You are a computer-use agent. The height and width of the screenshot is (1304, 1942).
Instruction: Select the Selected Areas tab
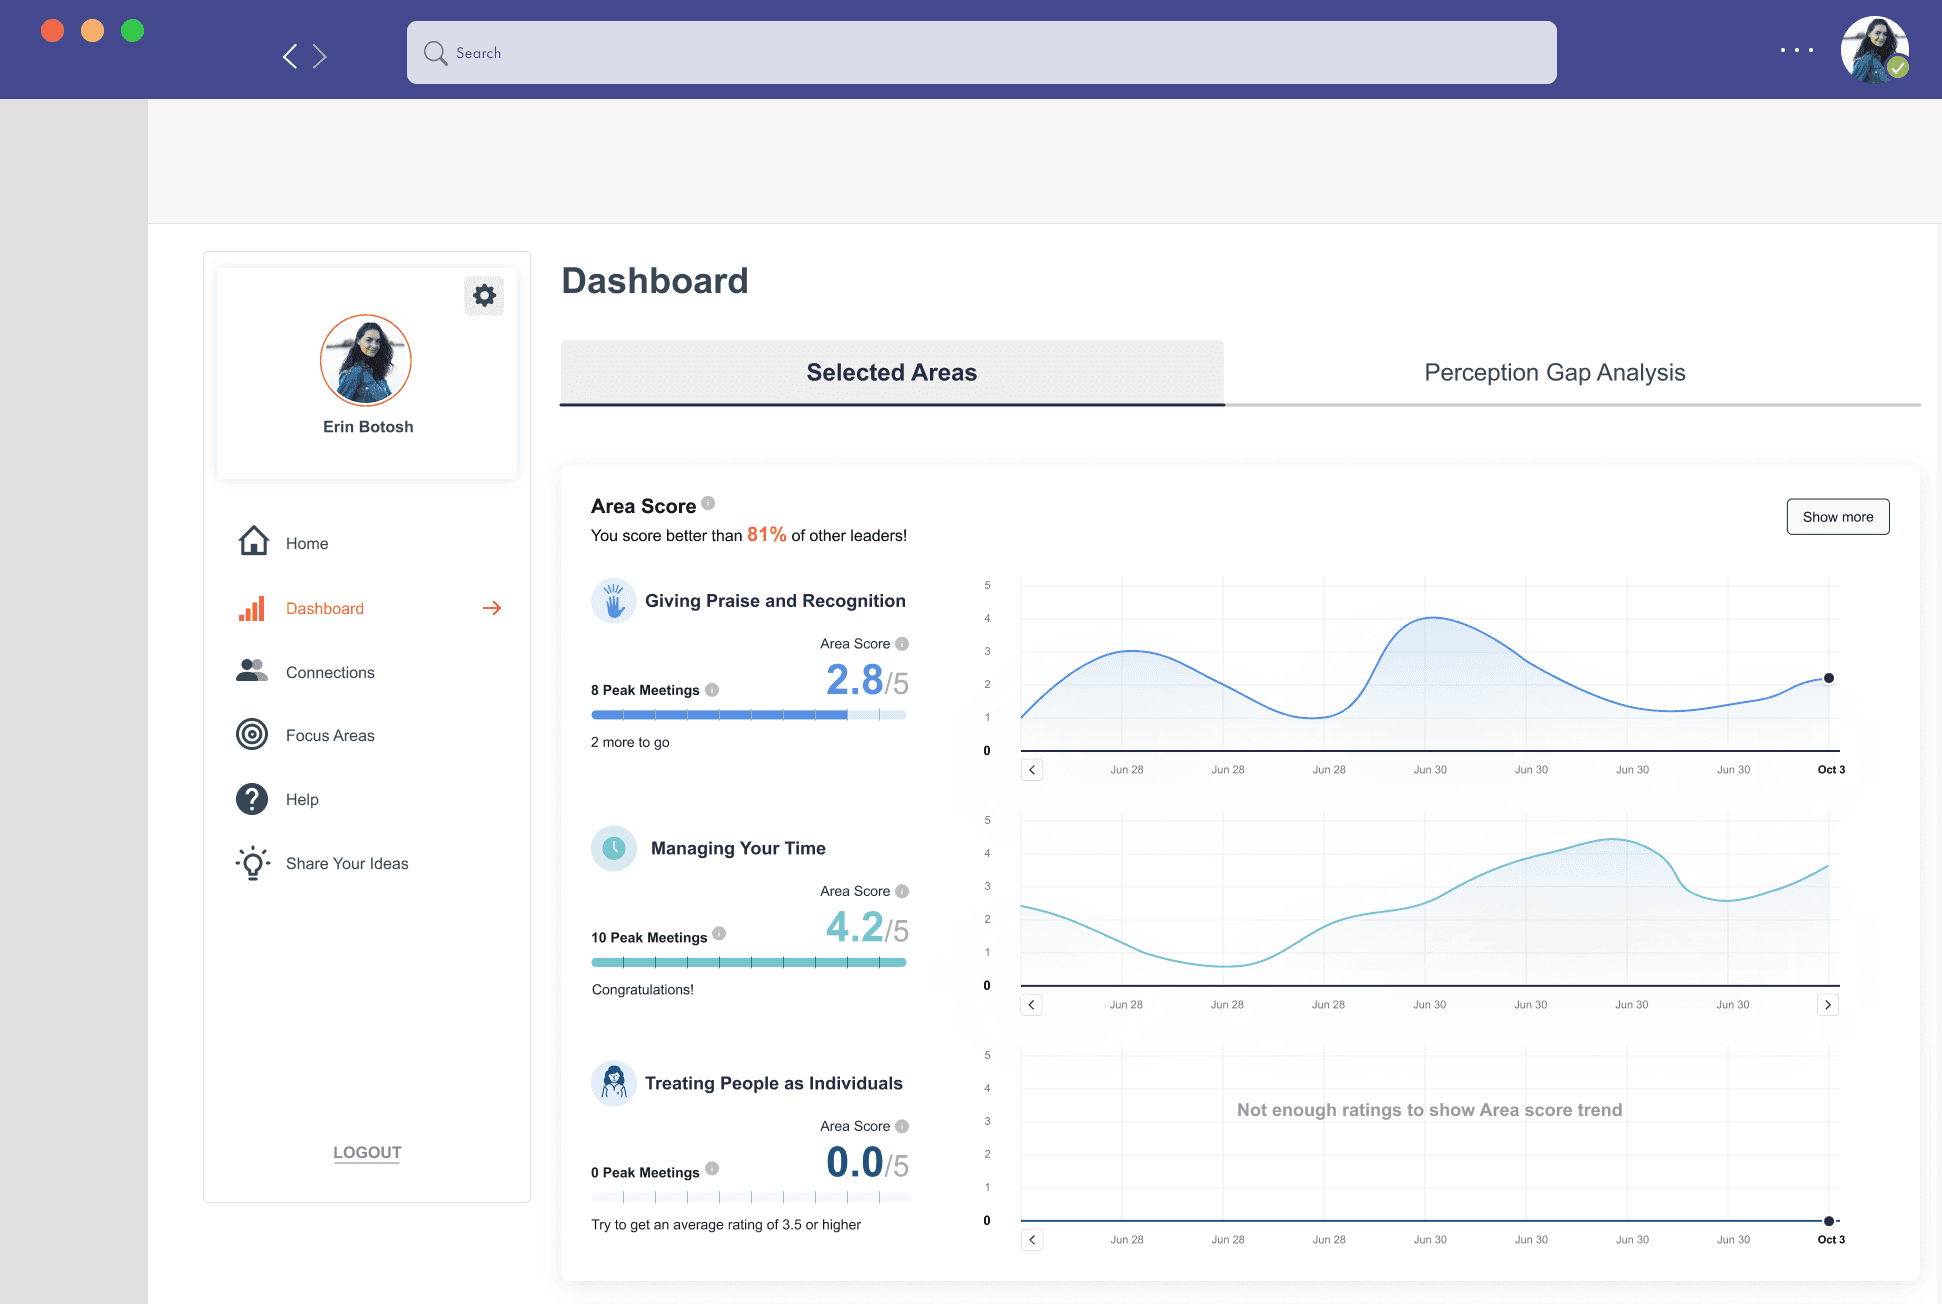[891, 373]
